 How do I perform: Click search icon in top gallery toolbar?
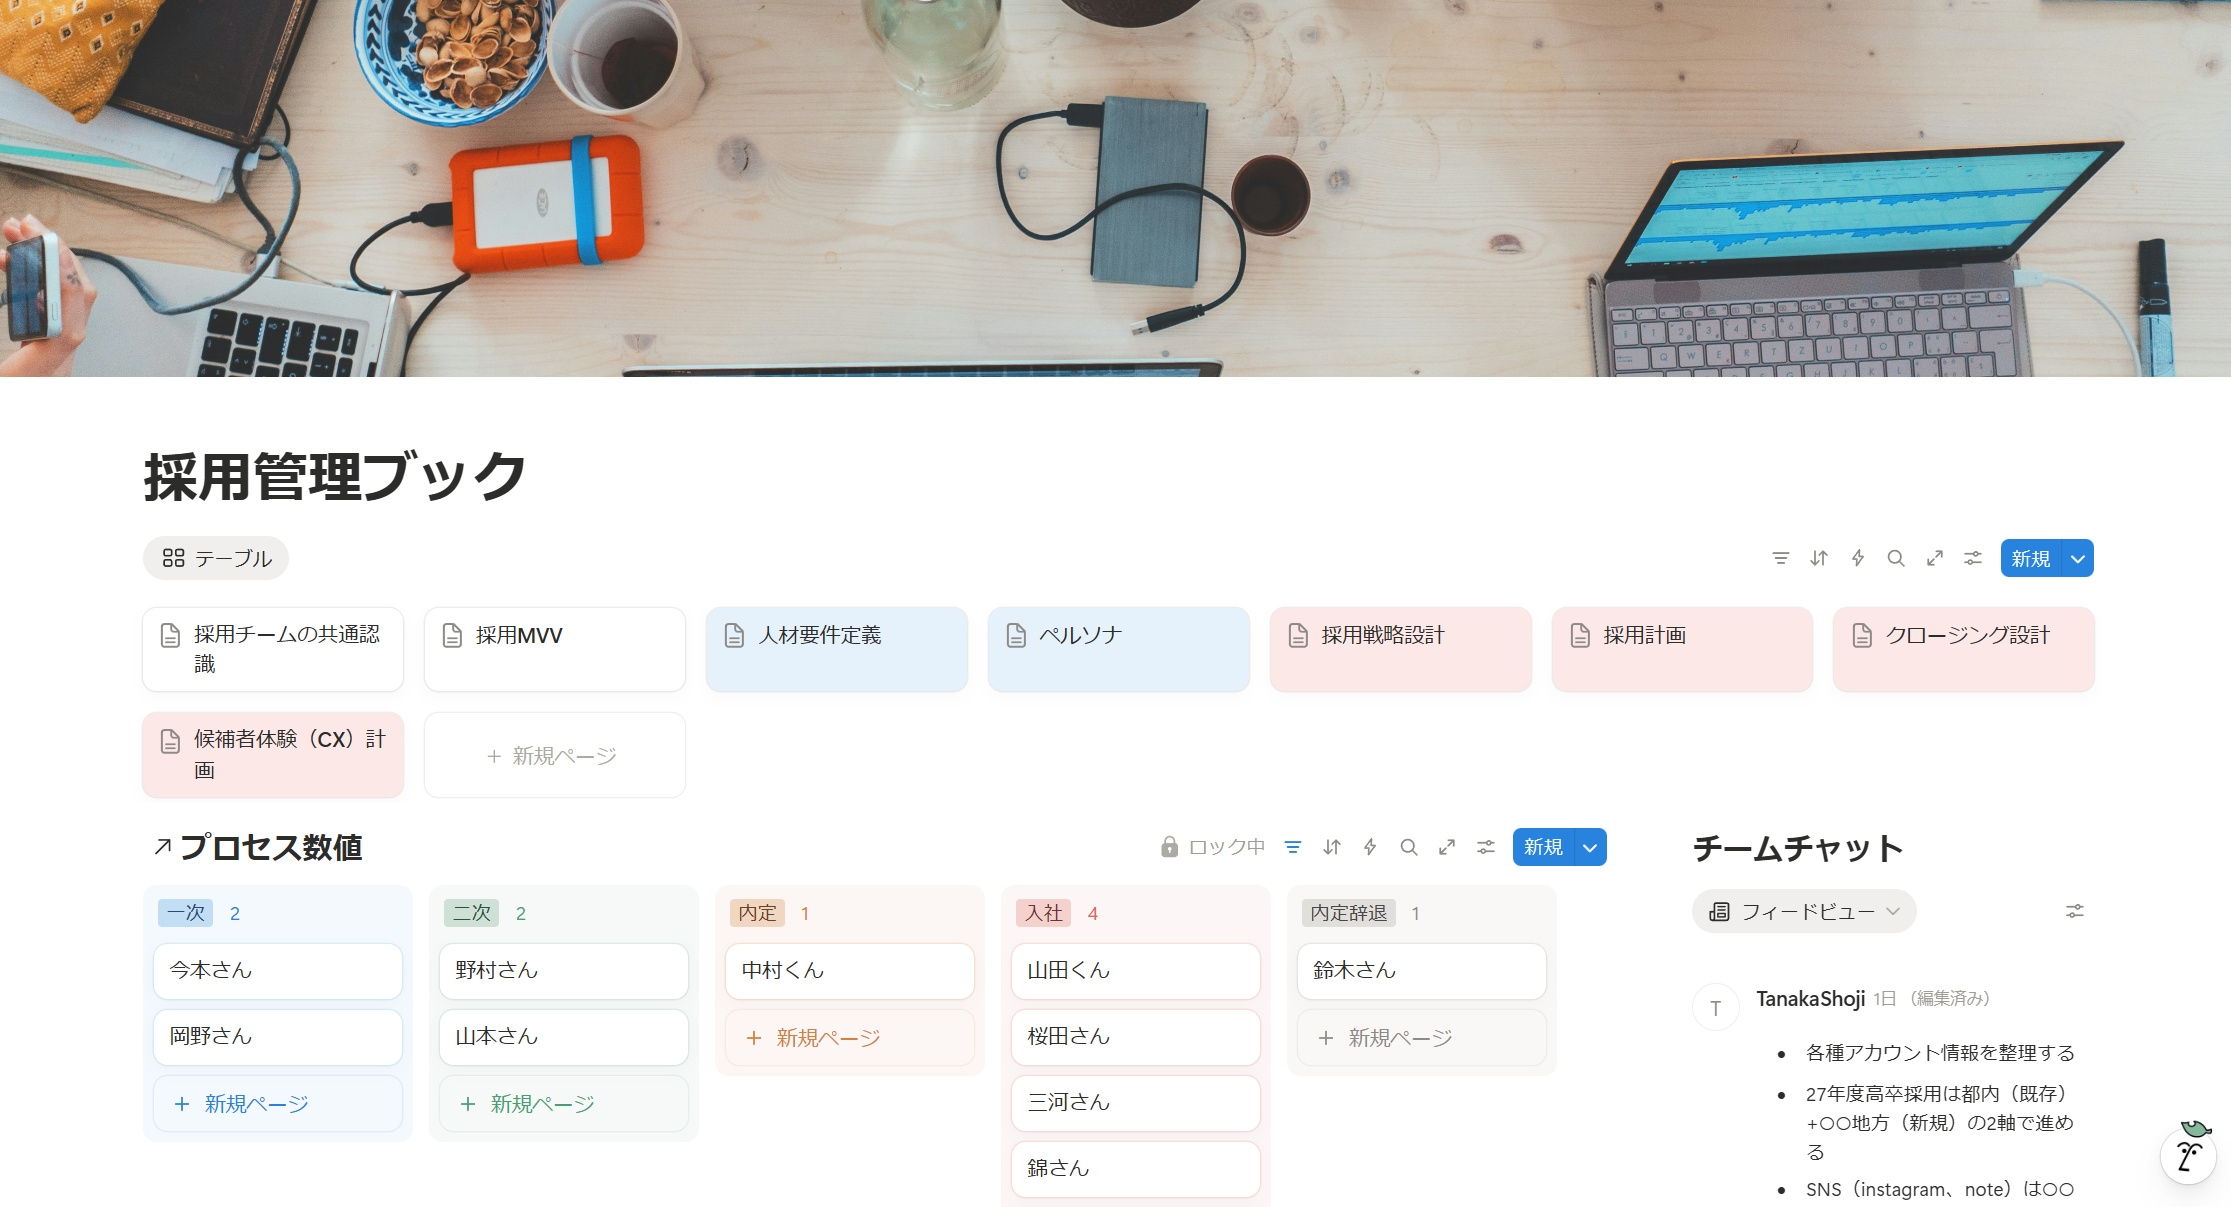tap(1895, 558)
